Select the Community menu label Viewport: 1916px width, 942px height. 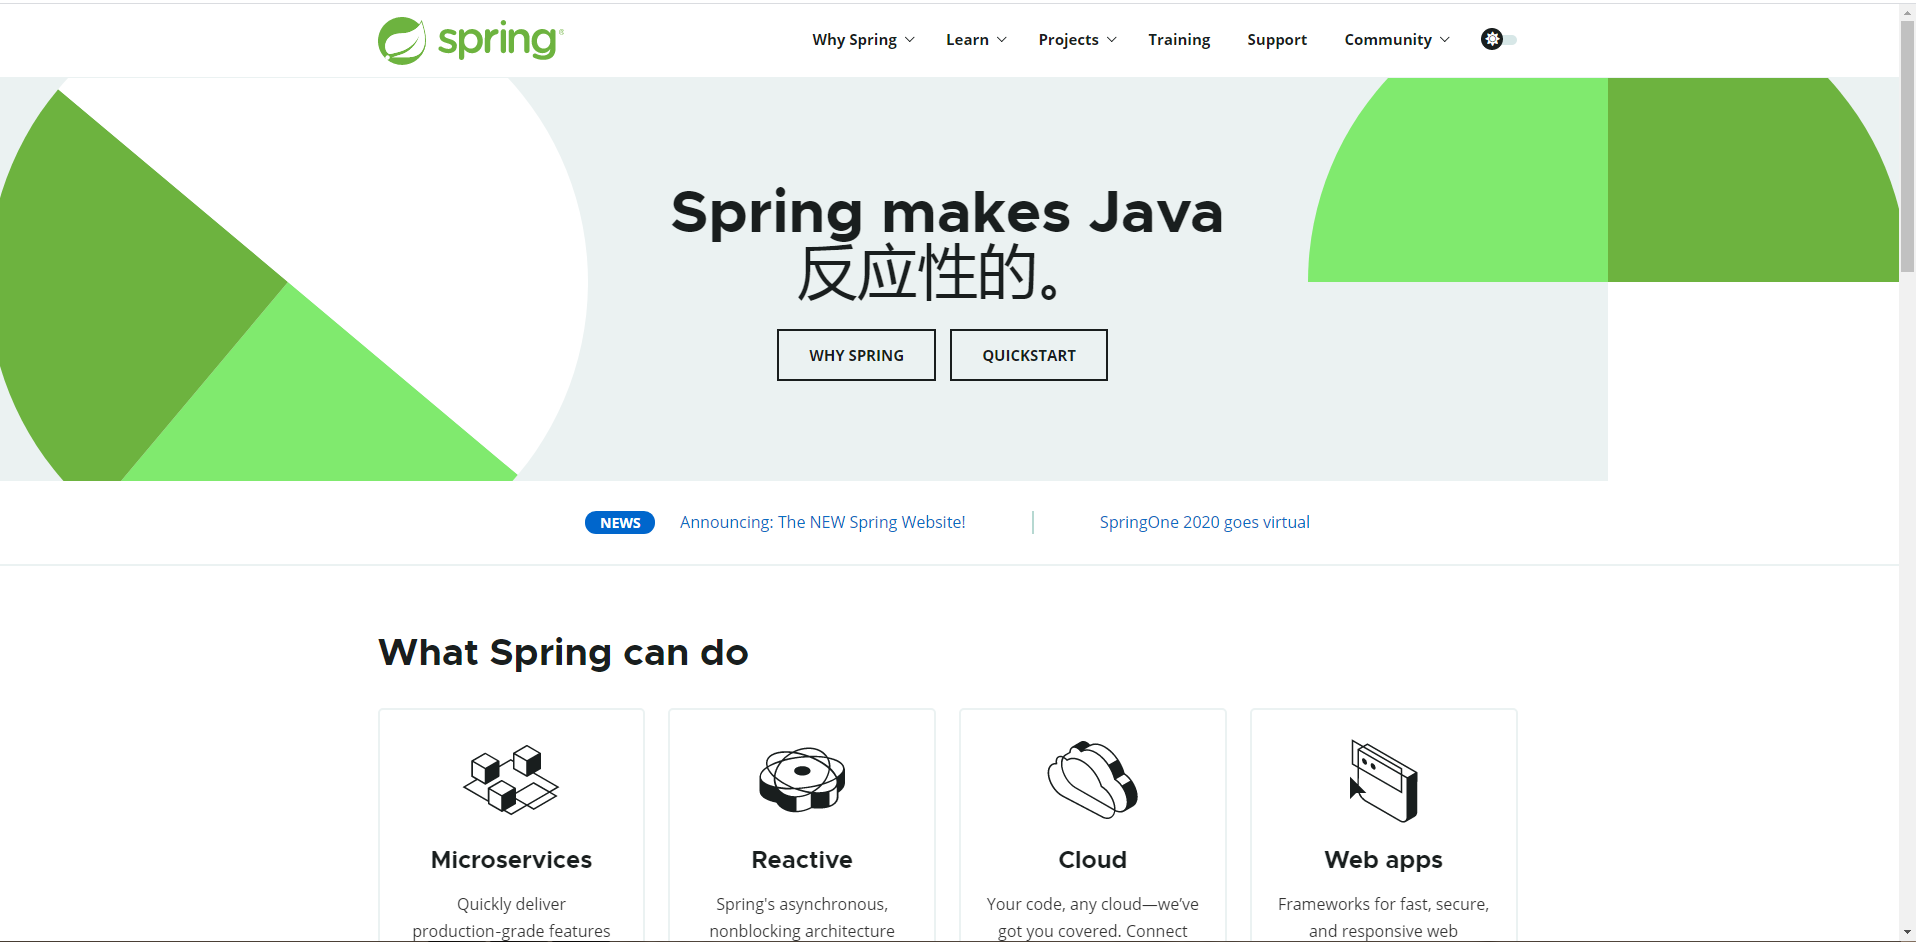(1388, 40)
